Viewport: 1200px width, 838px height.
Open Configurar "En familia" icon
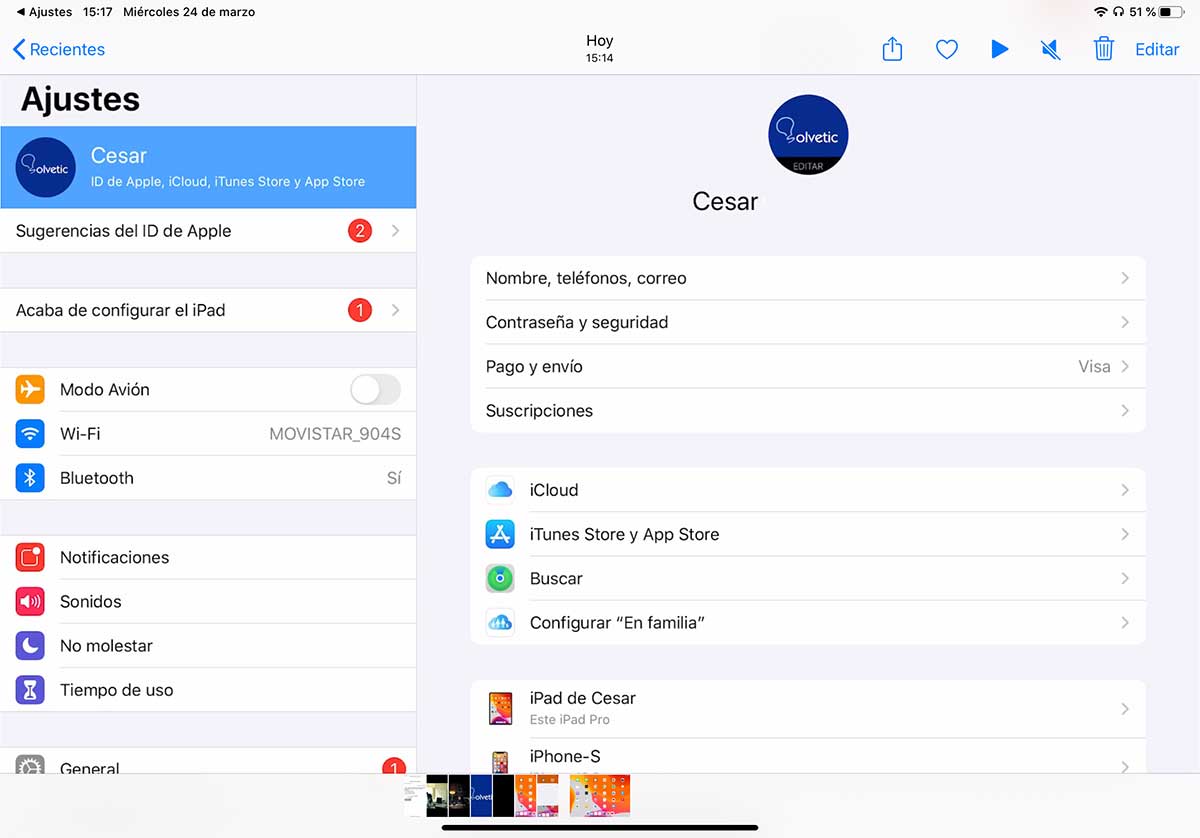pos(500,622)
